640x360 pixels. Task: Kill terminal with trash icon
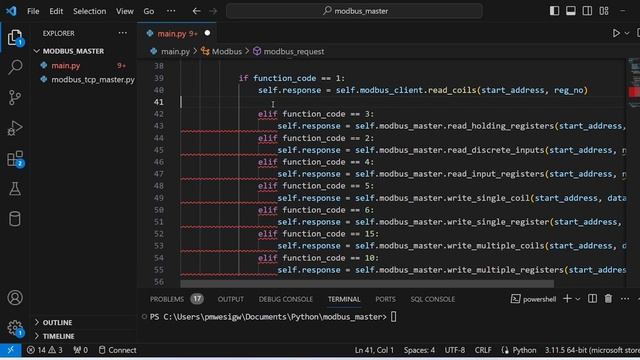(x=608, y=299)
